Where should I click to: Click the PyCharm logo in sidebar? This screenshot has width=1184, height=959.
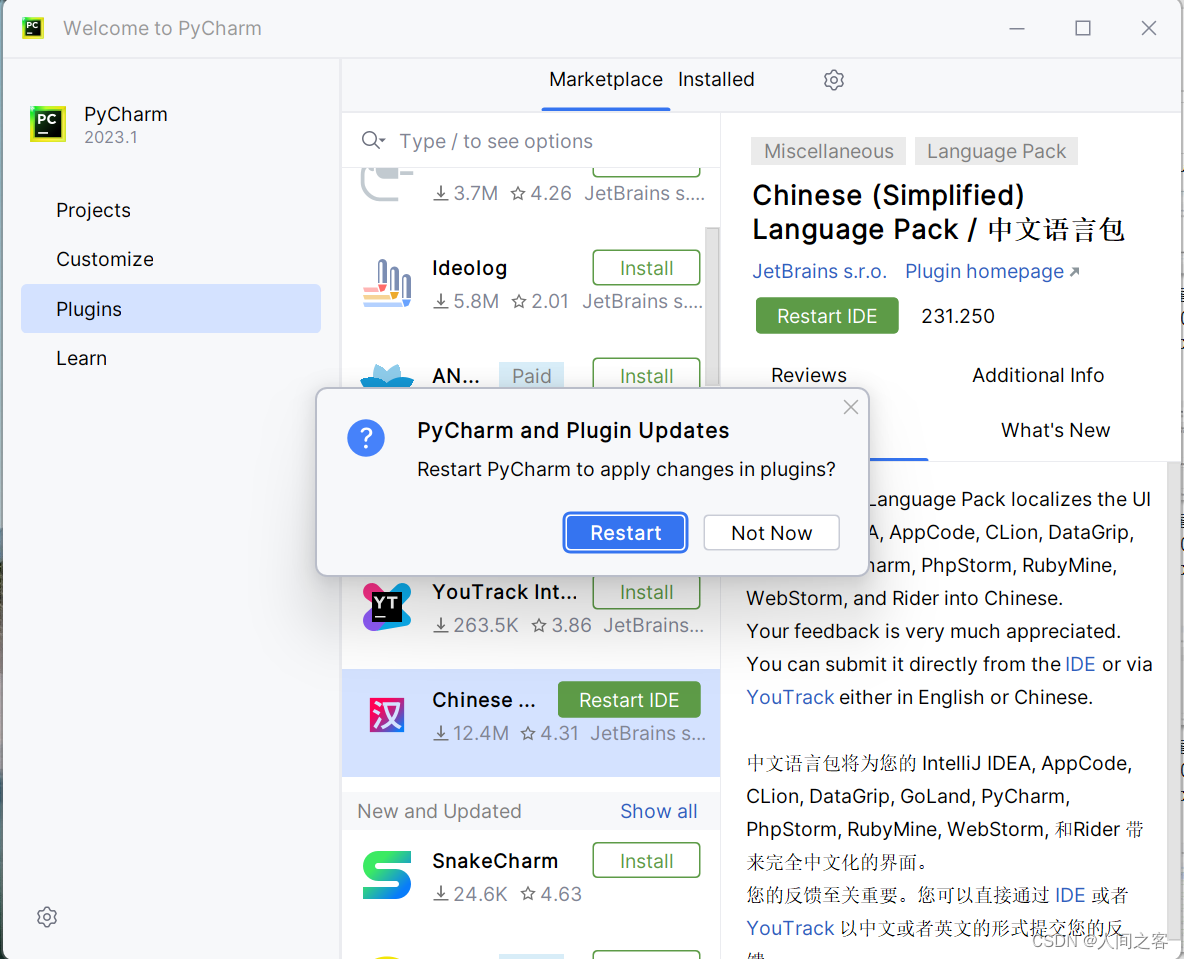click(48, 123)
